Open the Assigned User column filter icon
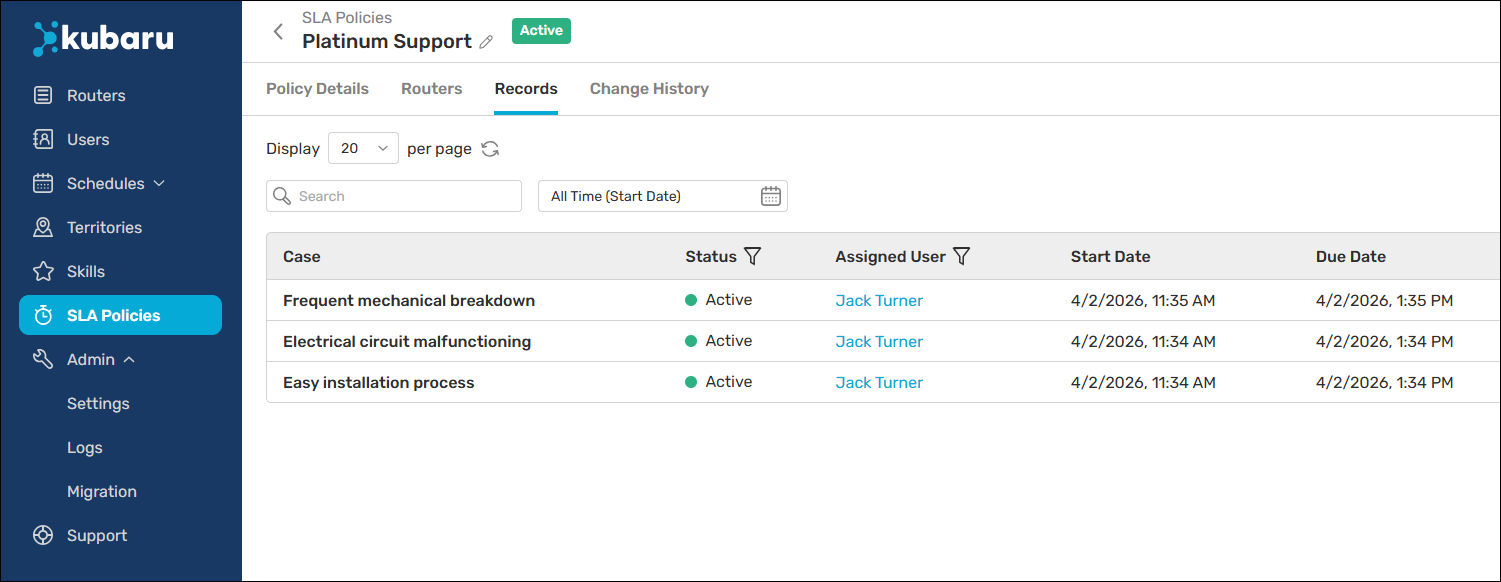This screenshot has width=1501, height=582. point(961,257)
